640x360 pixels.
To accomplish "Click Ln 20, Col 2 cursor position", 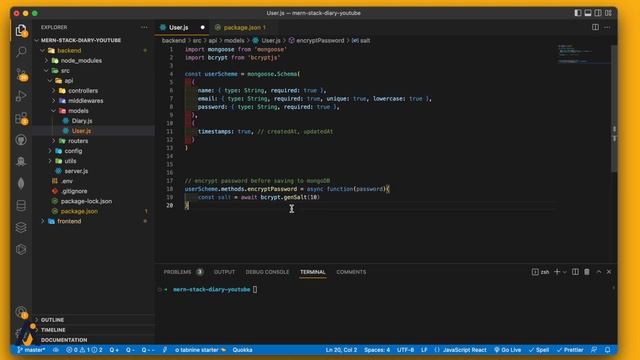I will click(x=341, y=350).
